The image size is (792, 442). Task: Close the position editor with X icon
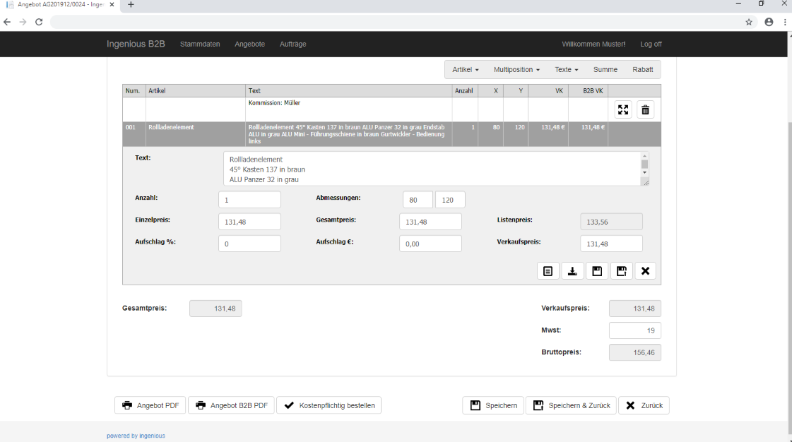645,271
